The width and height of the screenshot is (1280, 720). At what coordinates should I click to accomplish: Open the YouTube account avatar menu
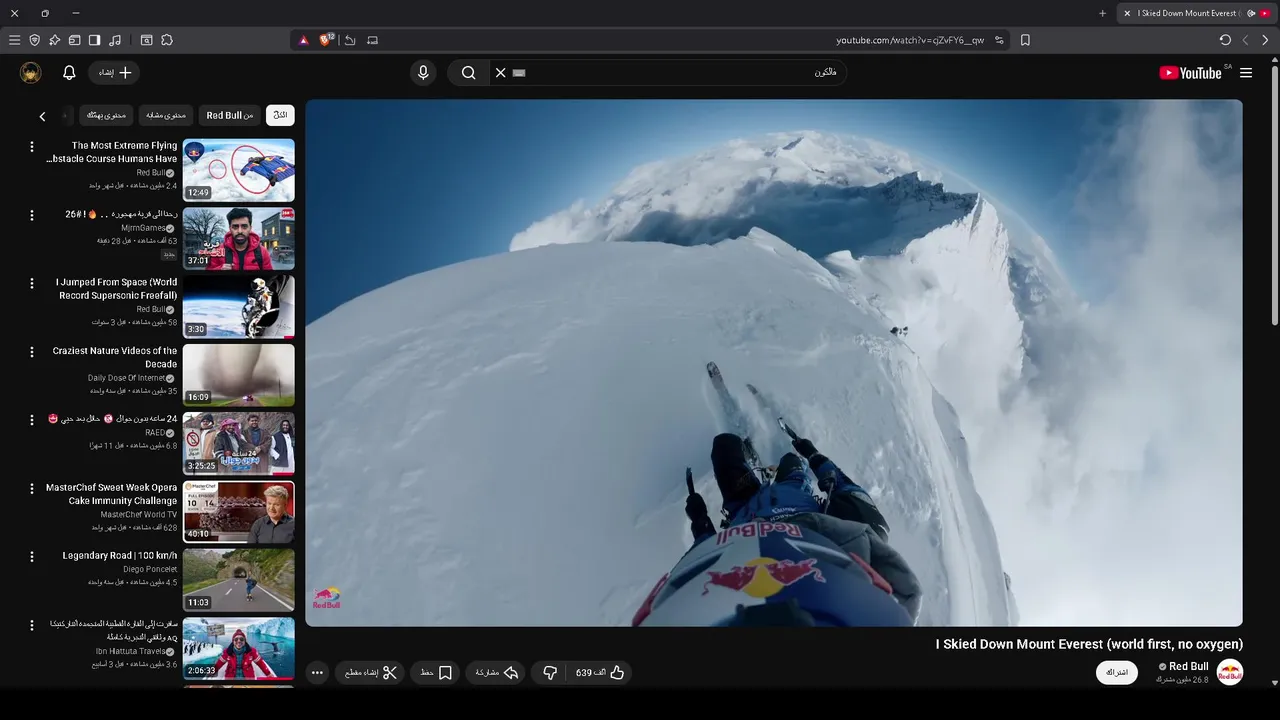pos(31,72)
